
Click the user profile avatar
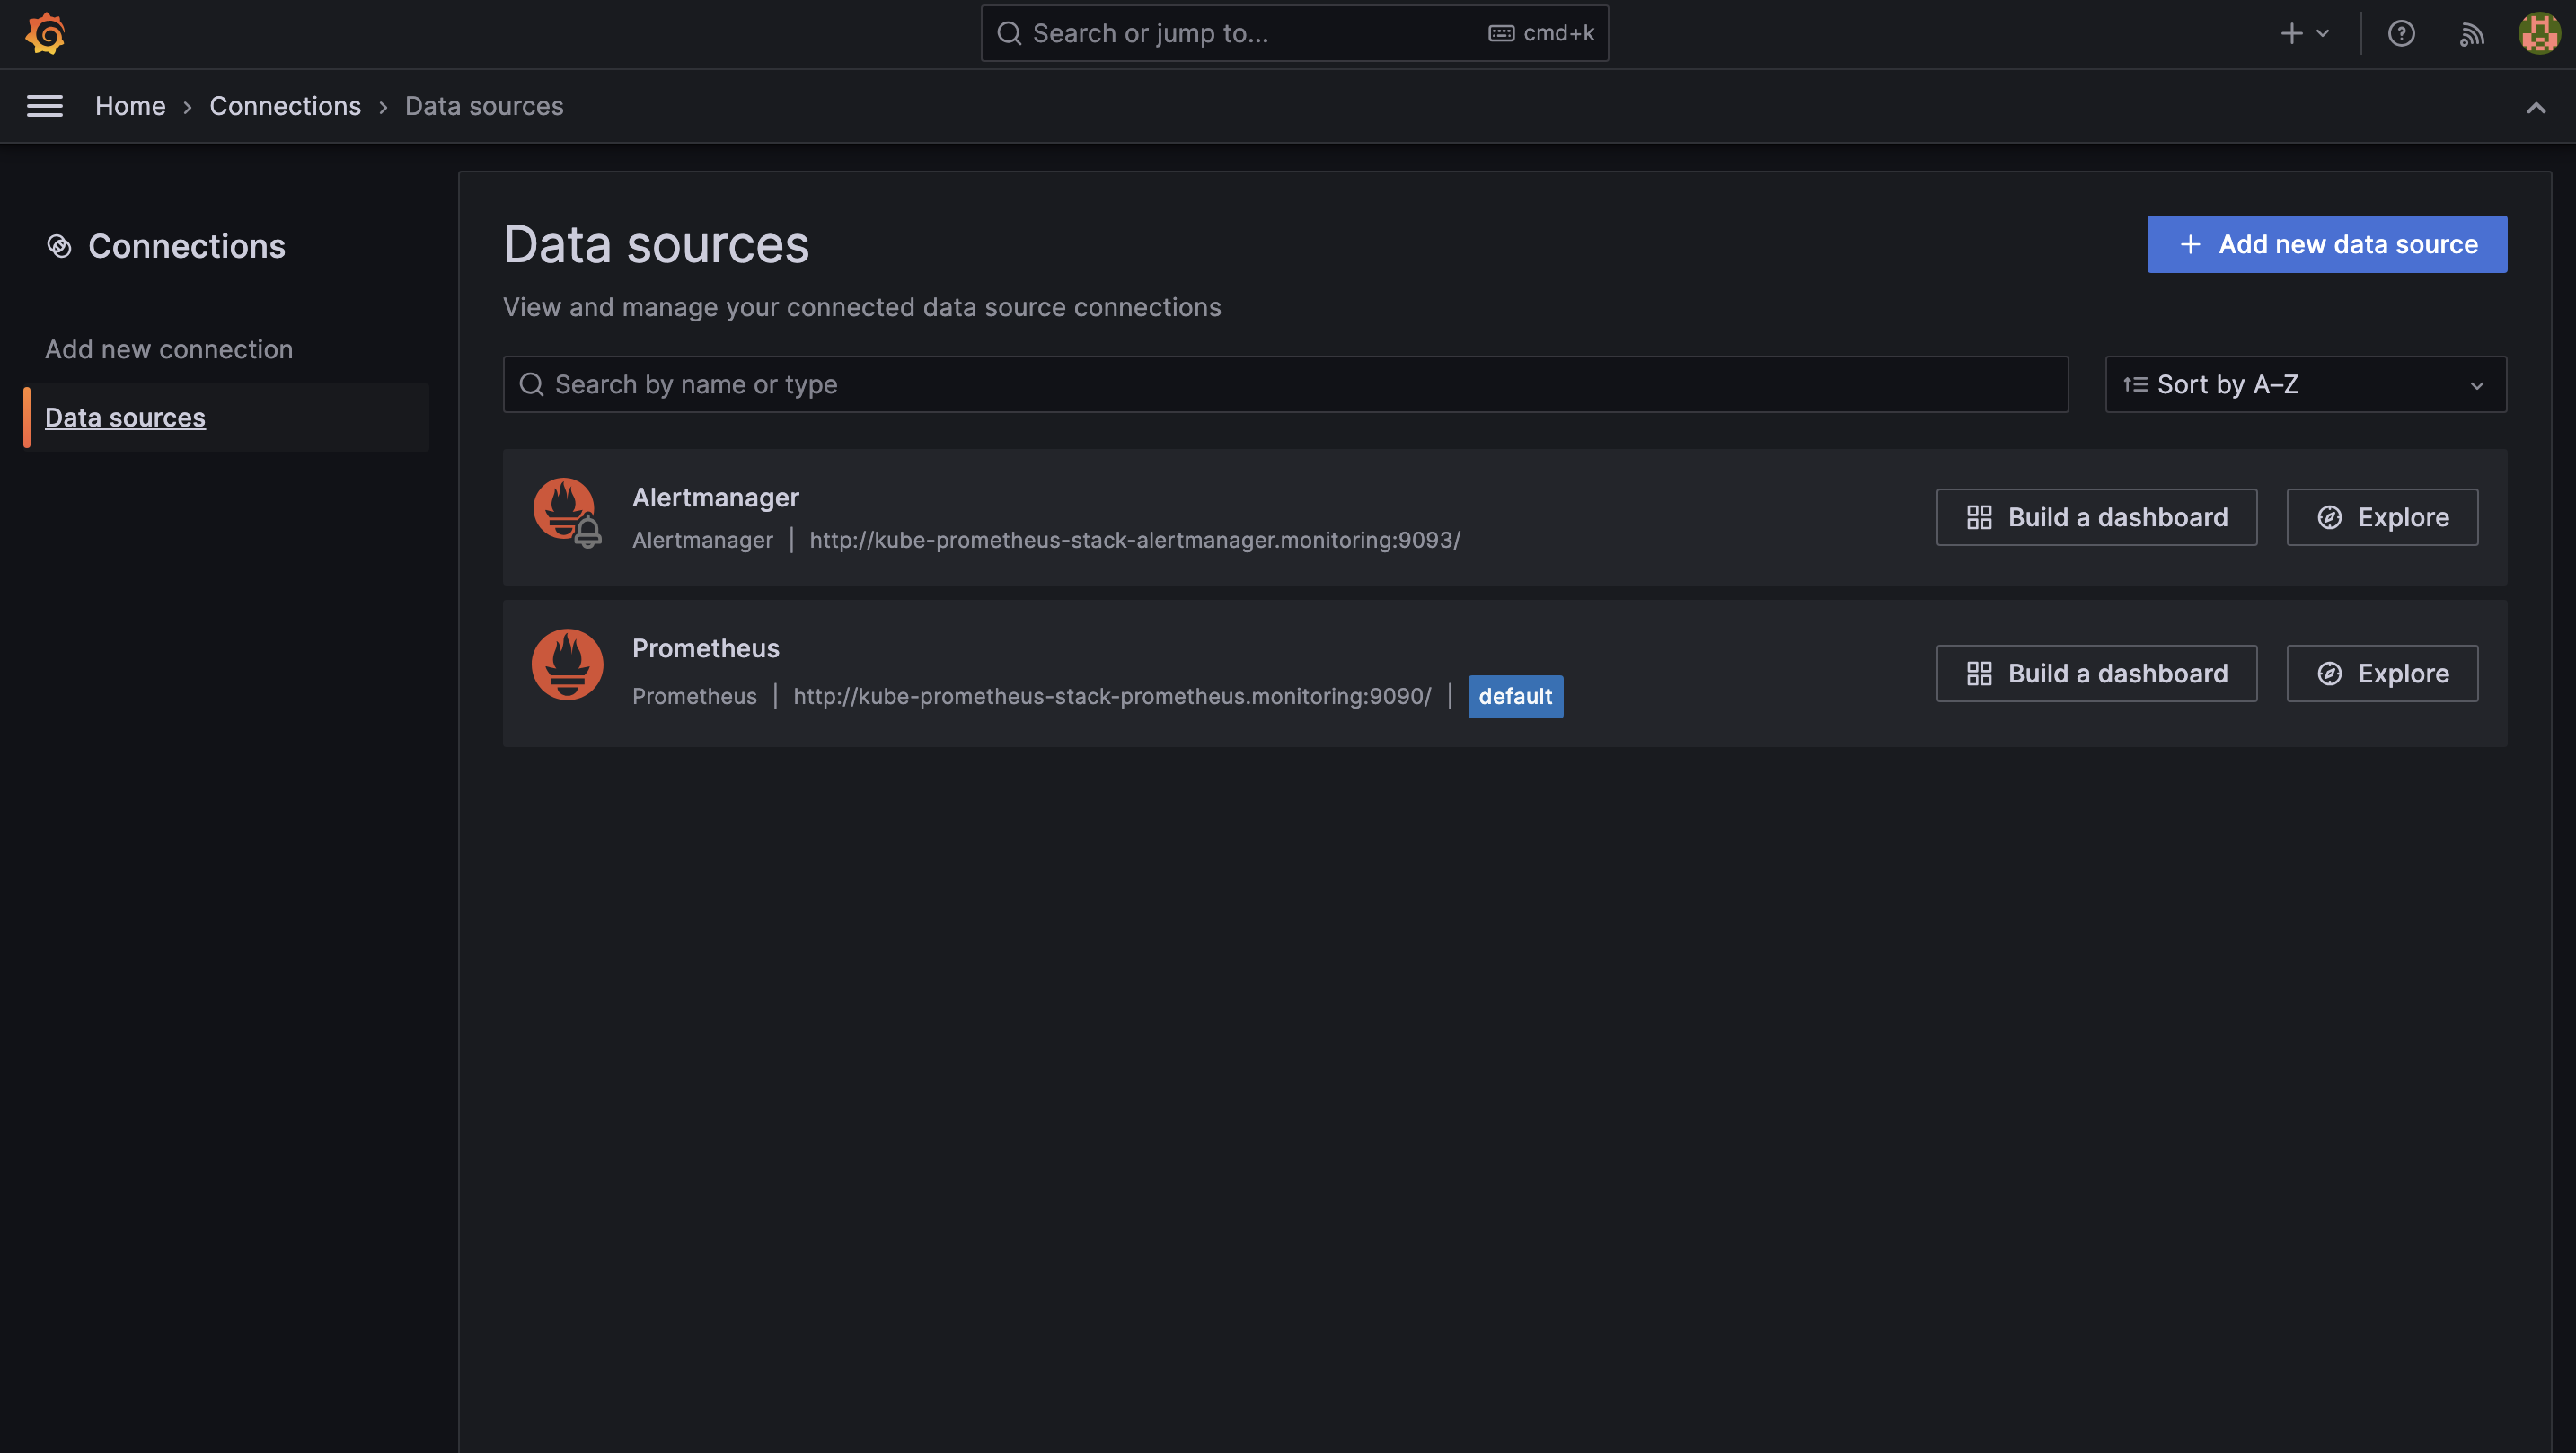coord(2538,33)
